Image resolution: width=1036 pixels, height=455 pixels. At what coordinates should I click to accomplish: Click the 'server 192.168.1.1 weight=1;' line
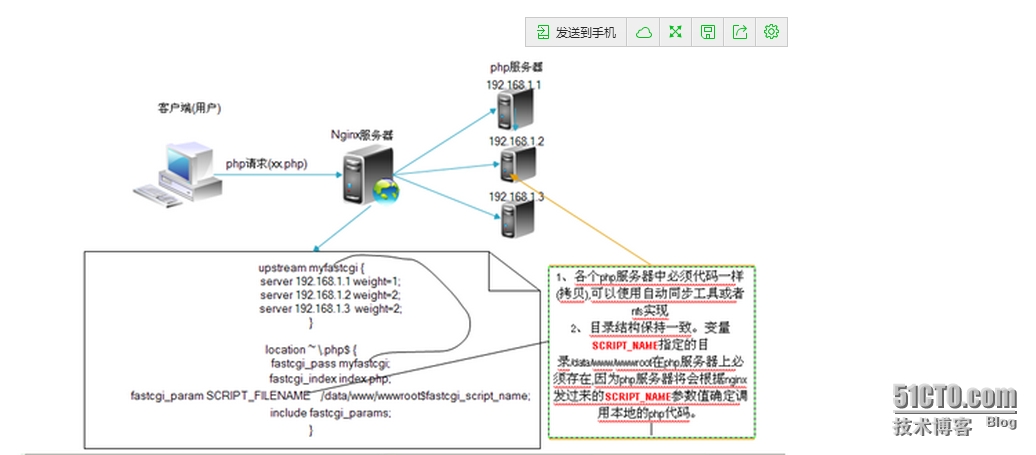pyautogui.click(x=330, y=281)
